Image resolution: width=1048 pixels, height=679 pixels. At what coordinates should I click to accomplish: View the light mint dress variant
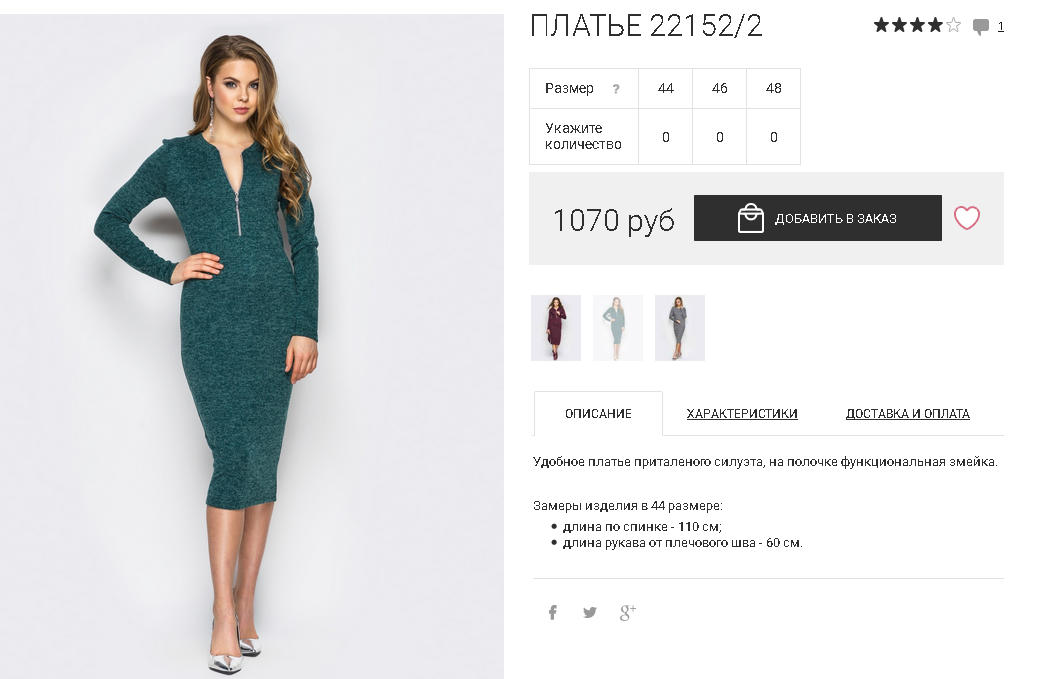618,328
